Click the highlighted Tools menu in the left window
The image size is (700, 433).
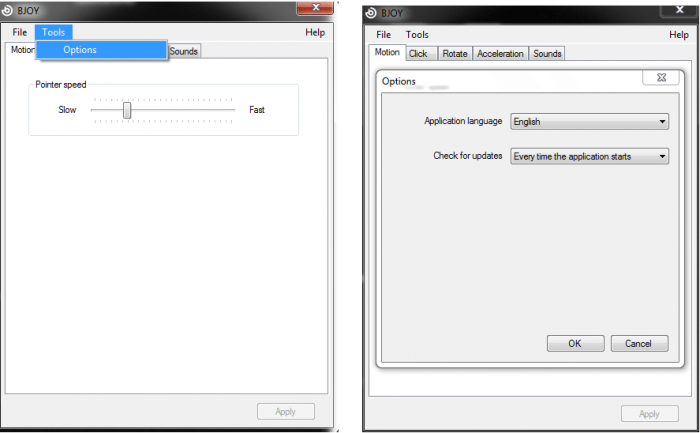click(x=53, y=32)
